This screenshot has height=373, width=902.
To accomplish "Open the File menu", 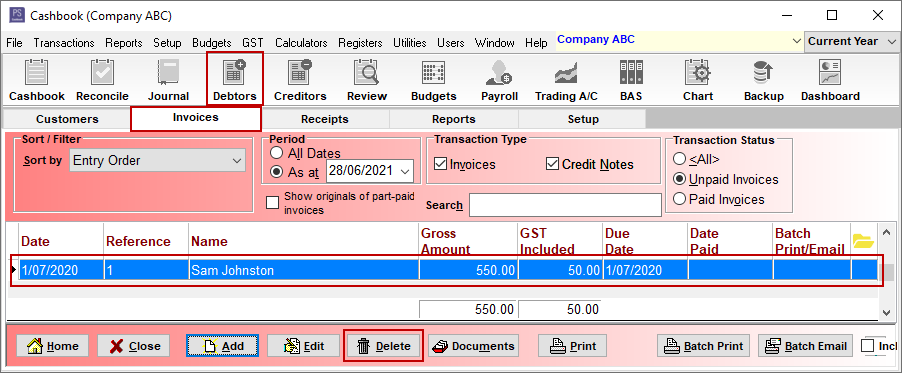I will [14, 43].
